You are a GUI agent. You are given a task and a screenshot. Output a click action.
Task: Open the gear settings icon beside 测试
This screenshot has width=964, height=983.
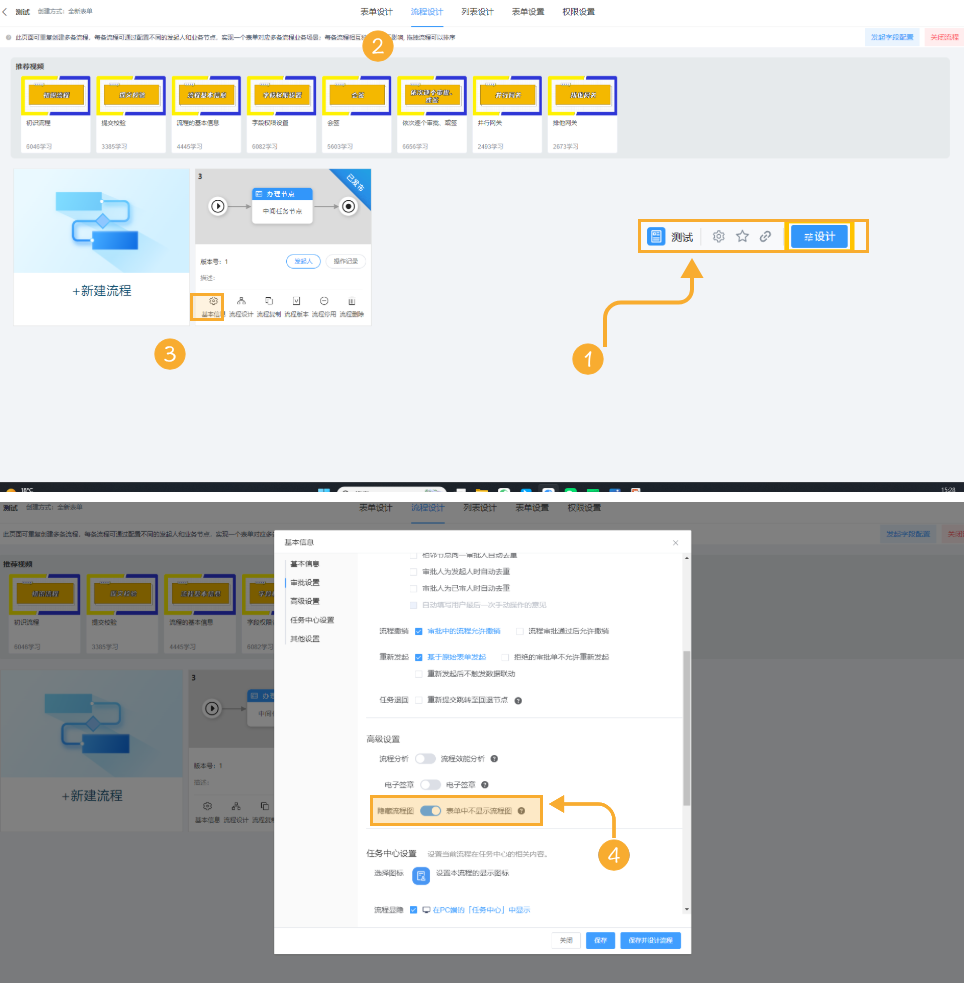click(x=718, y=237)
